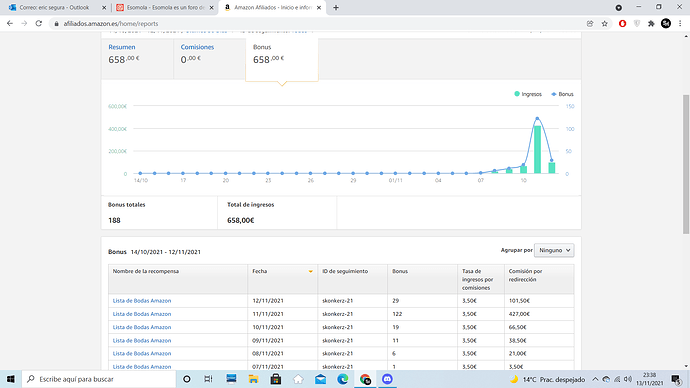
Task: Open the volume speaker icon
Action: point(628,379)
